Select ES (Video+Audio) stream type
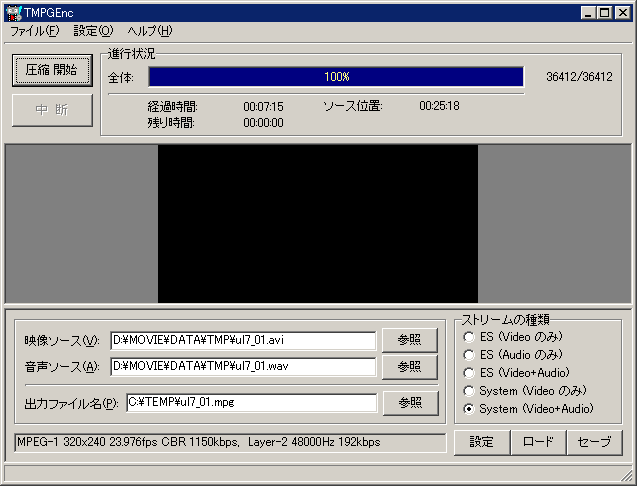 (516, 373)
